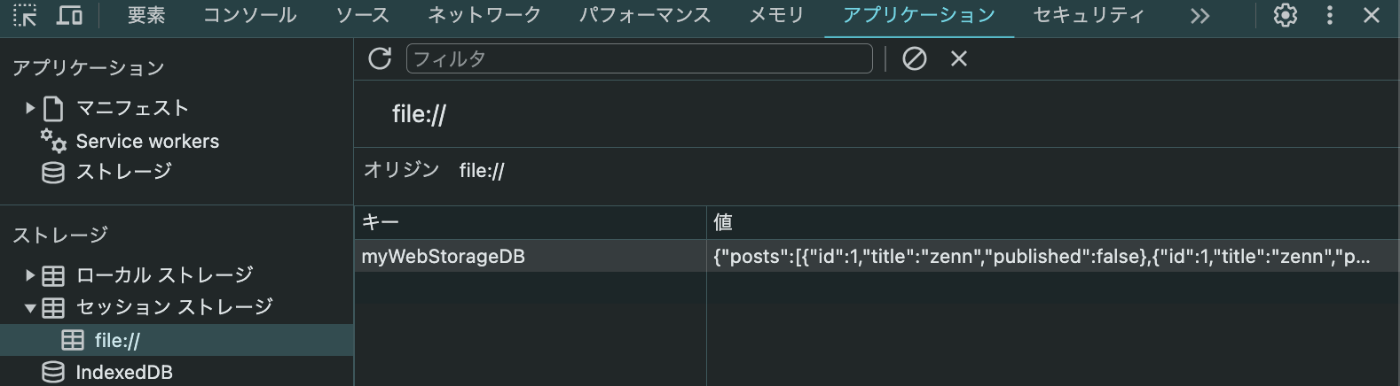Open the ネットワーク tab
The height and width of the screenshot is (386, 1400).
(484, 15)
